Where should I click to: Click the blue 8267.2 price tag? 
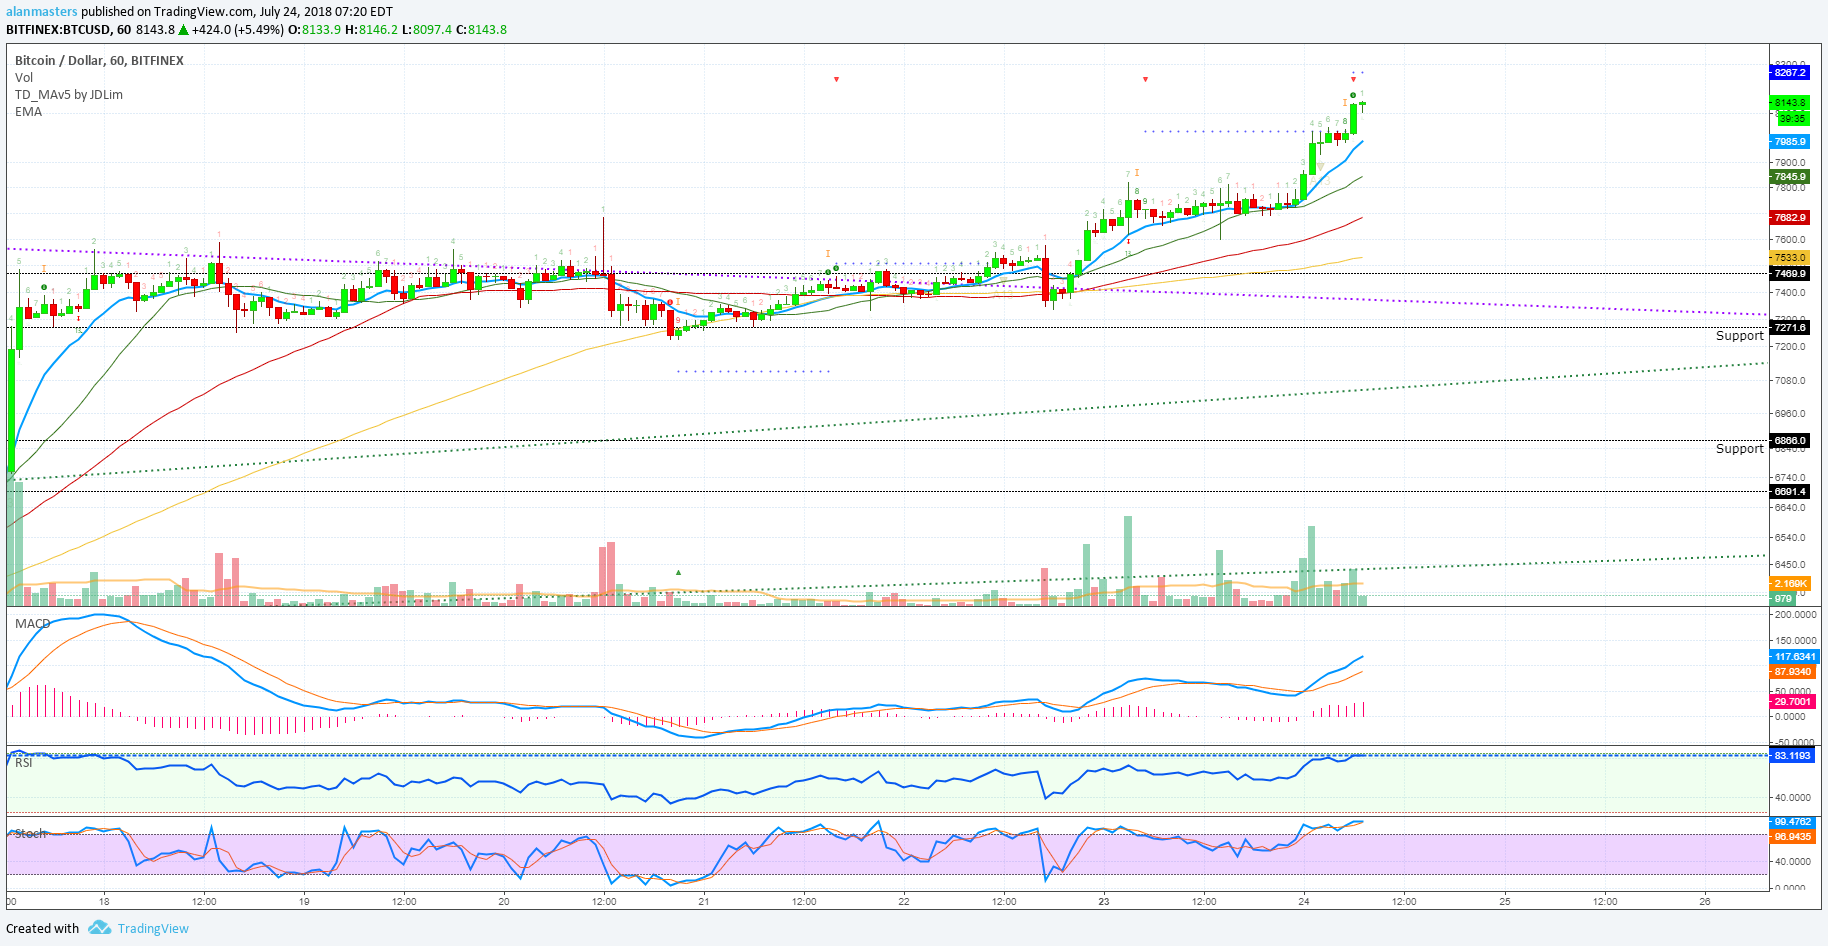(1790, 72)
